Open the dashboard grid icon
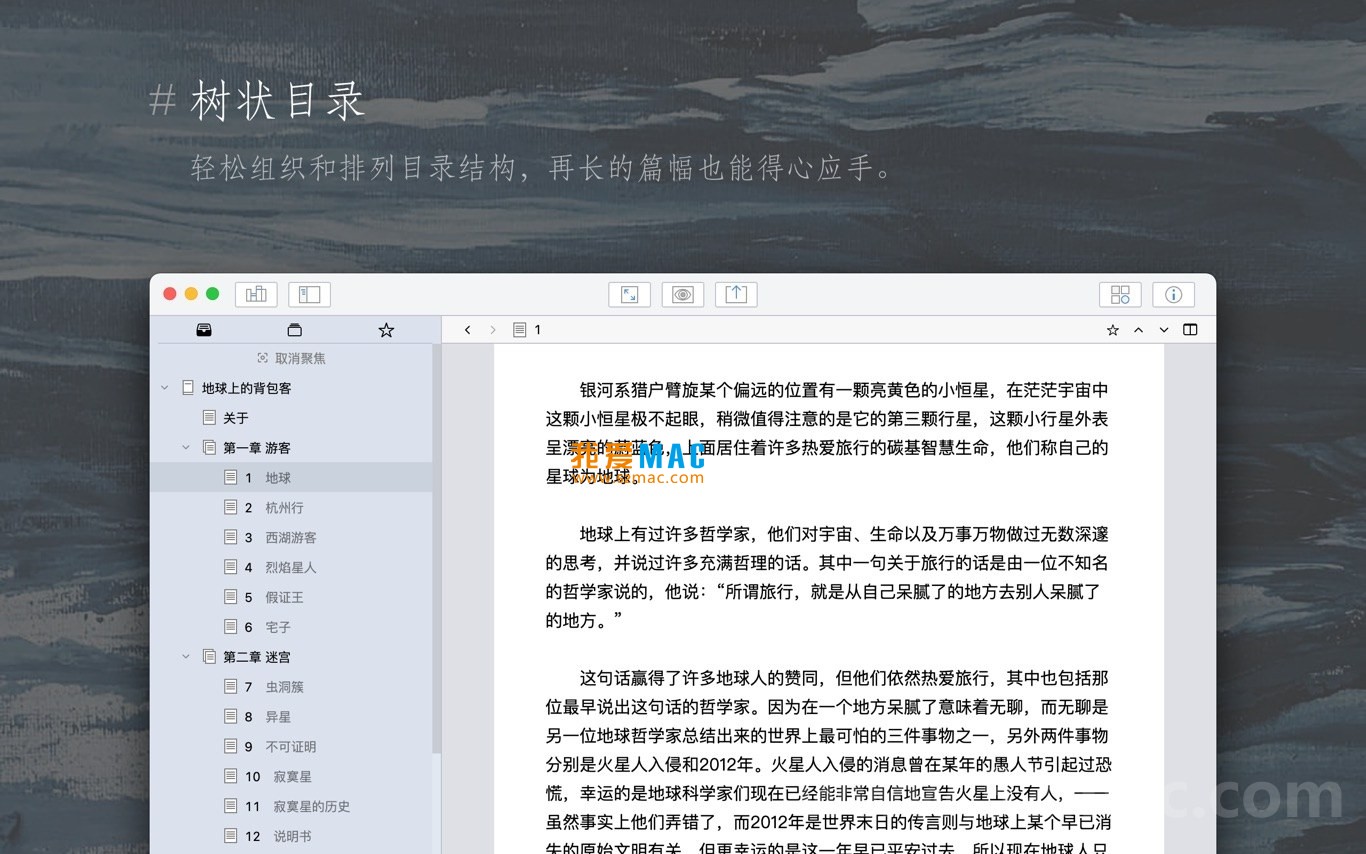Image resolution: width=1366 pixels, height=854 pixels. pos(1120,293)
